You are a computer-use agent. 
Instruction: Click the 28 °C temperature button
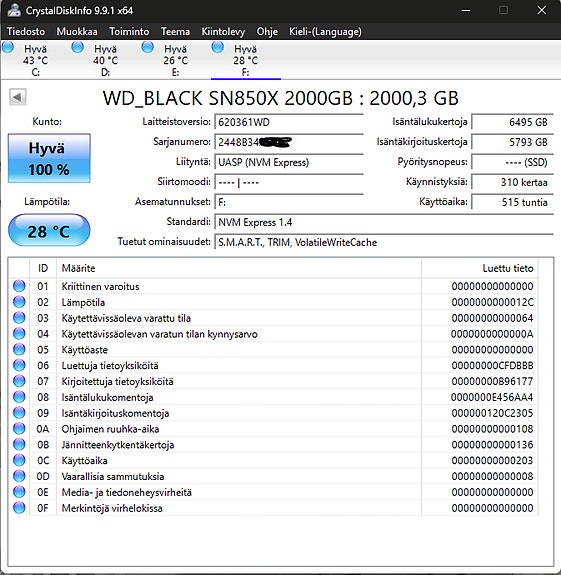click(x=49, y=230)
